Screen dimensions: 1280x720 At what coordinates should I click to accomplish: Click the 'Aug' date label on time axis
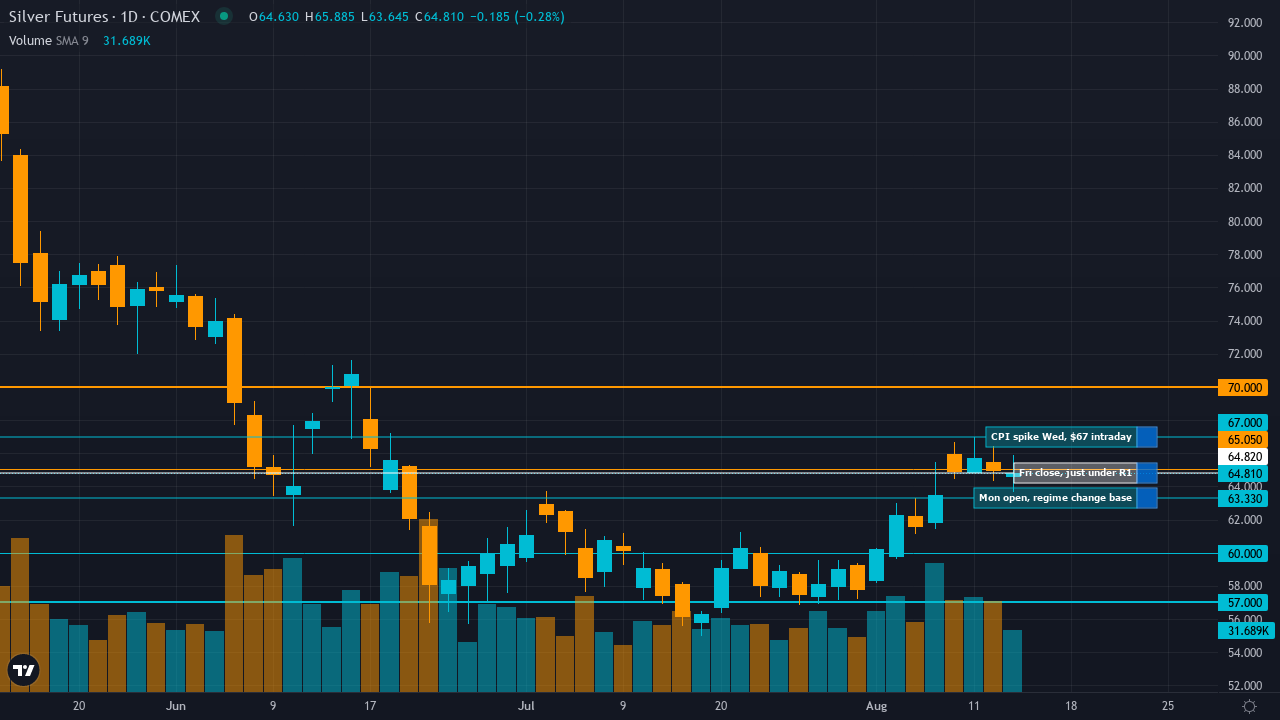click(x=876, y=706)
